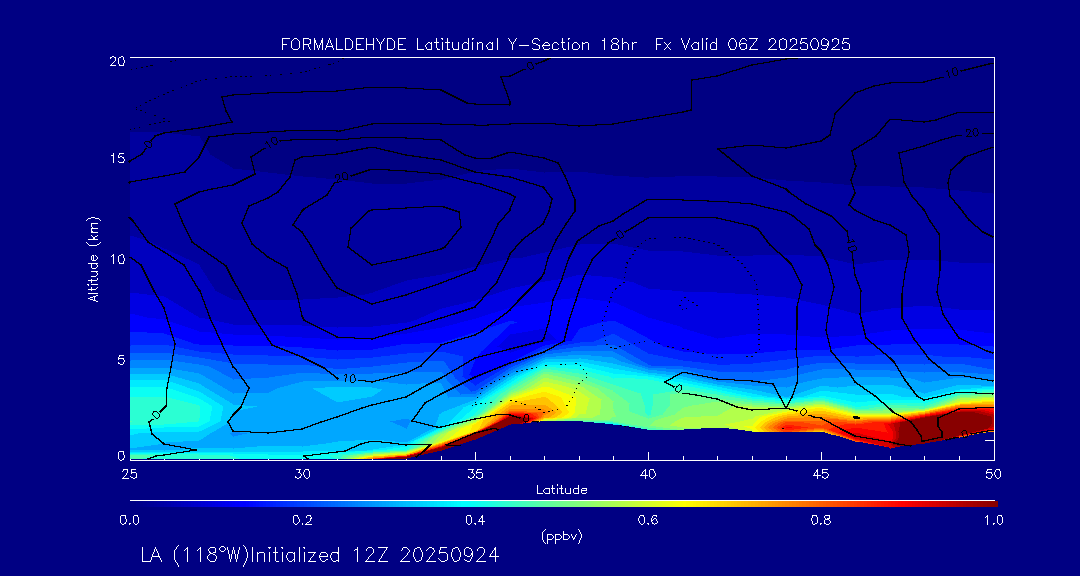The image size is (1080, 576).
Task: Click the "(ppbv)" units label
Action: (x=561, y=536)
